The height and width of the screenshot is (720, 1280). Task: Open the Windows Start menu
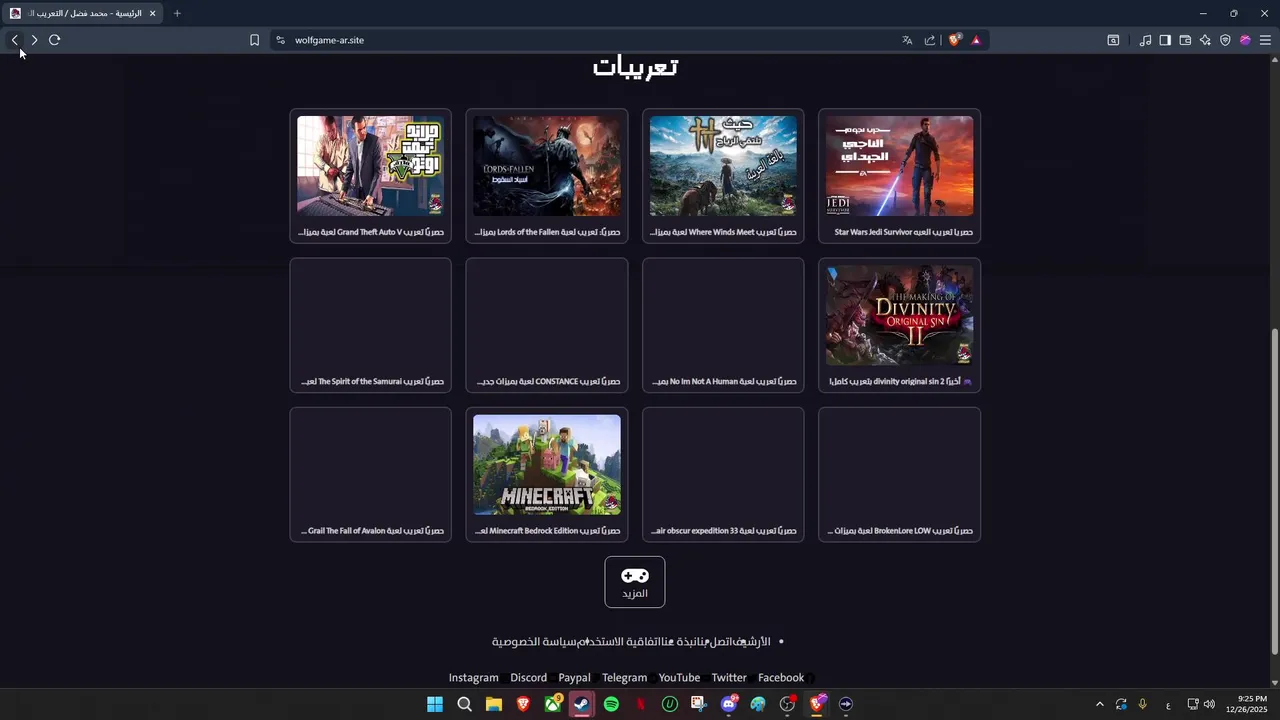[x=435, y=704]
